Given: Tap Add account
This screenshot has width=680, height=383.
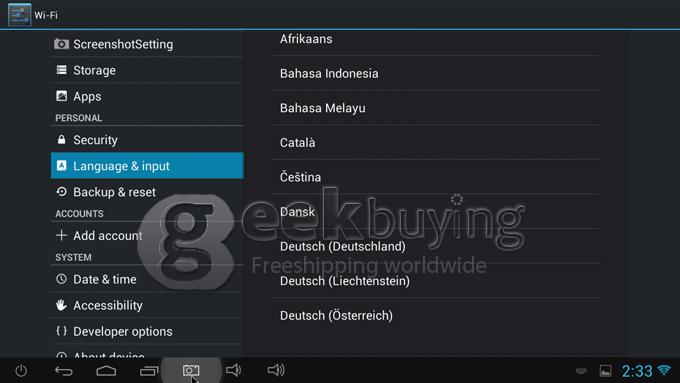Looking at the screenshot, I should click(x=147, y=236).
